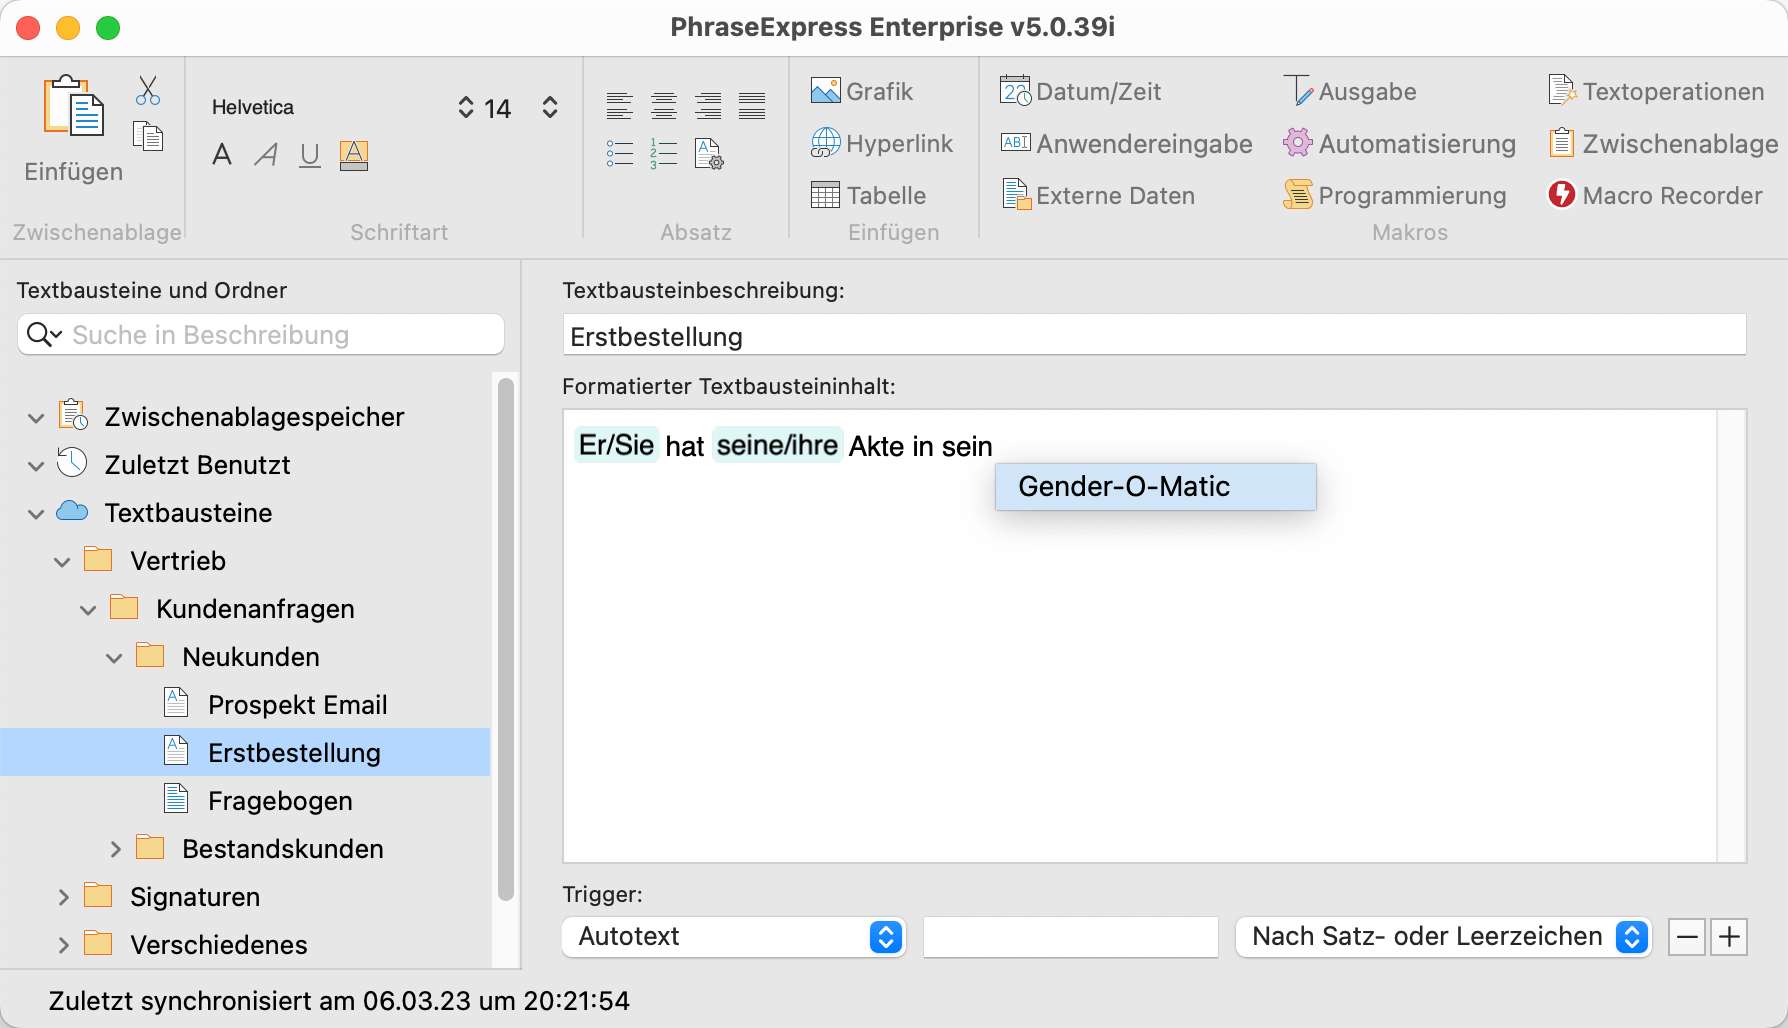Collapse the Zuletzt Benutzt tree node

point(36,465)
